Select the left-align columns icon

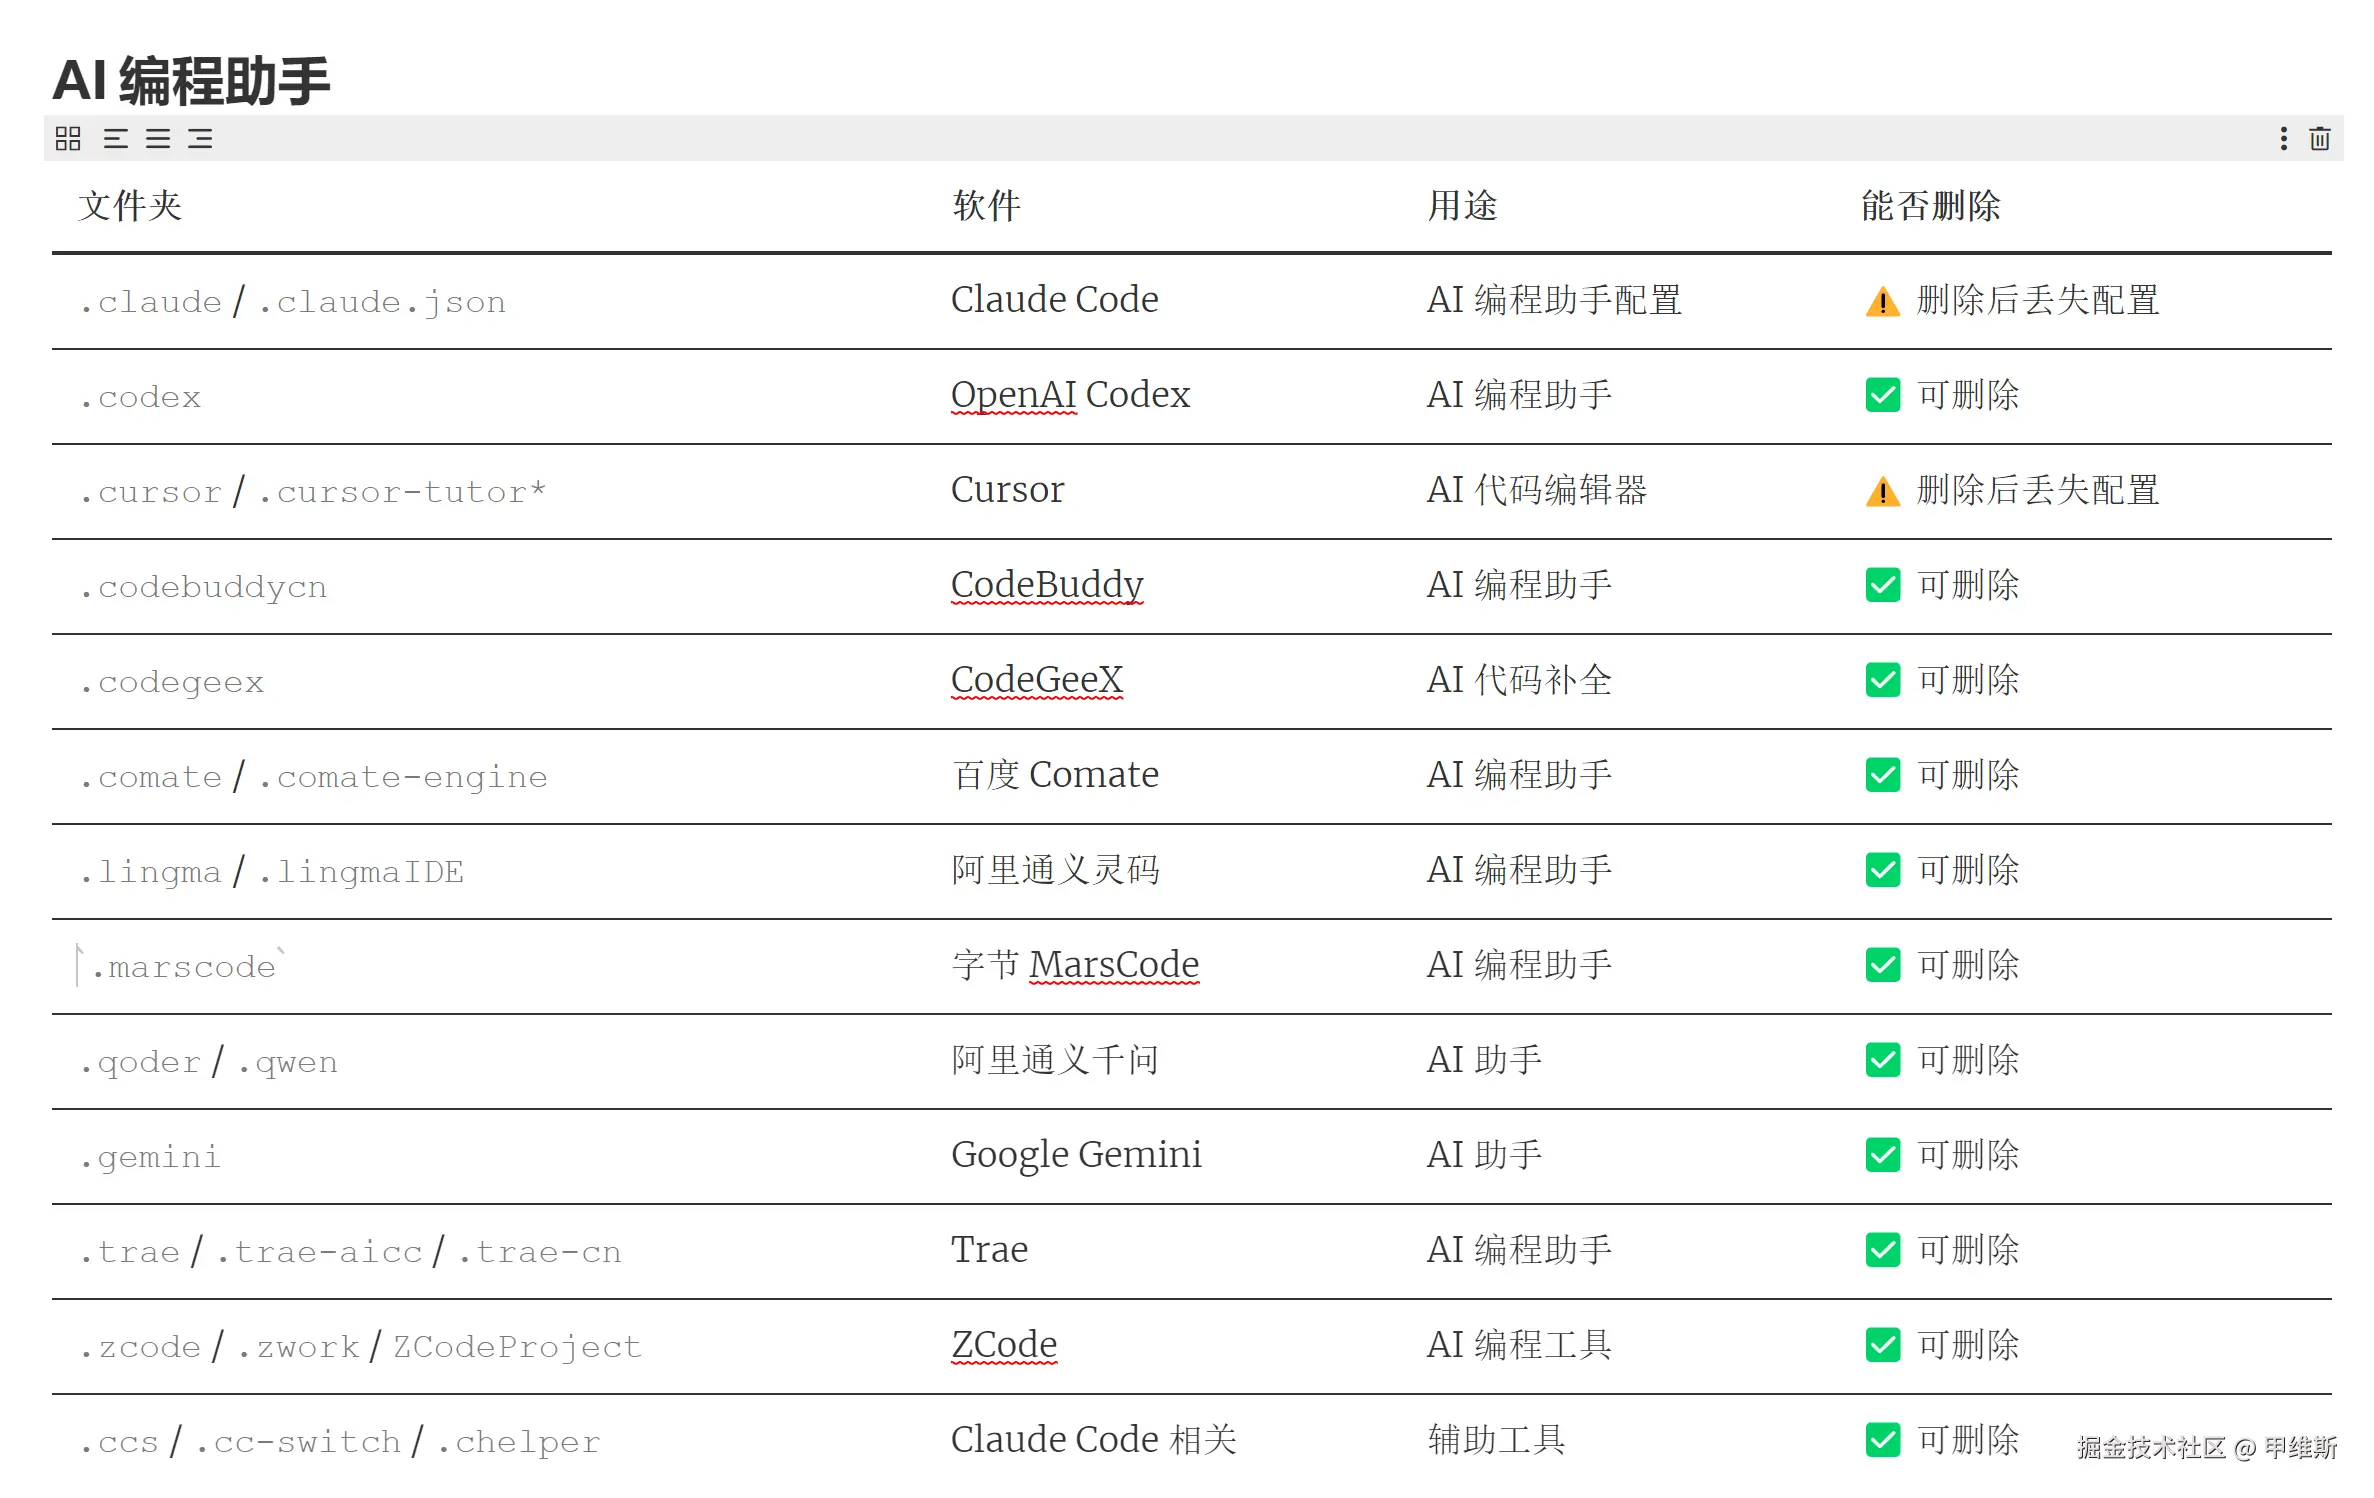click(116, 139)
